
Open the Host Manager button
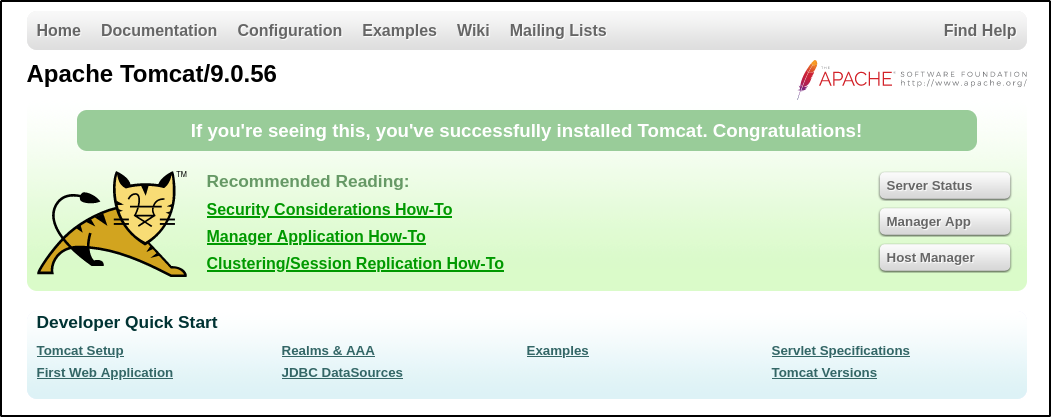point(944,258)
